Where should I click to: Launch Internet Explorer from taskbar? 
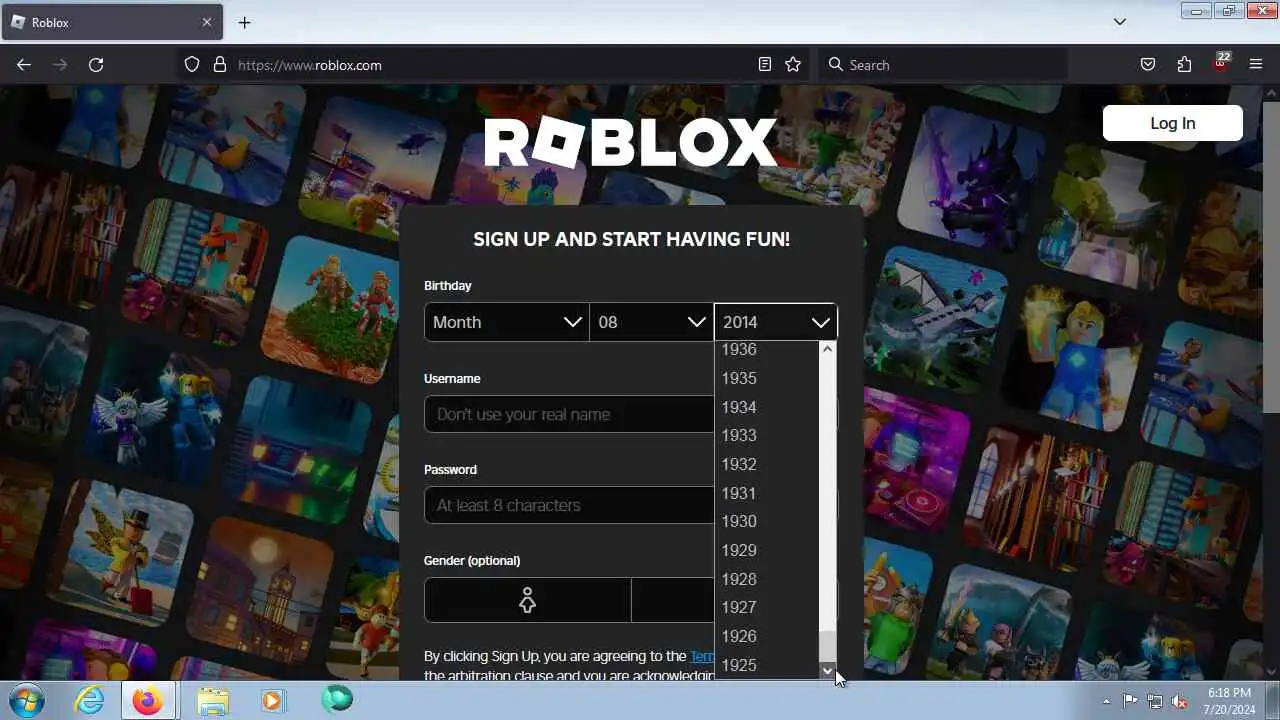pyautogui.click(x=90, y=700)
